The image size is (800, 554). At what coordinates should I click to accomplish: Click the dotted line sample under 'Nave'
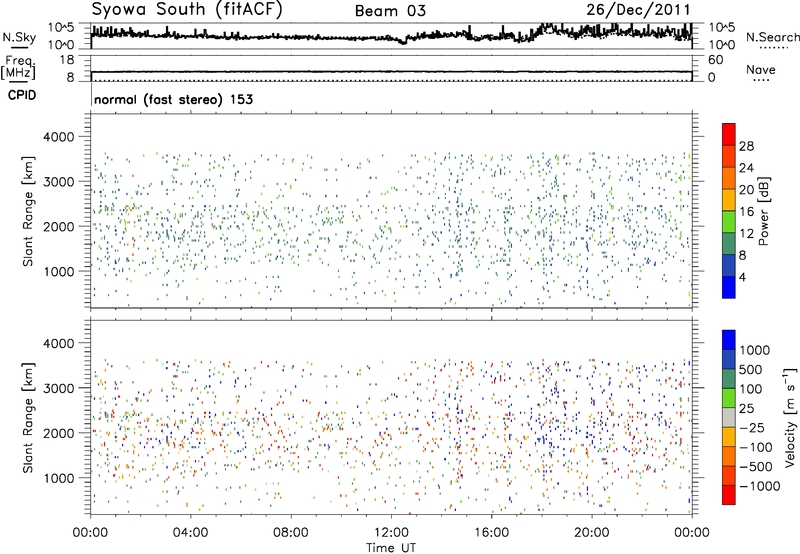761,81
